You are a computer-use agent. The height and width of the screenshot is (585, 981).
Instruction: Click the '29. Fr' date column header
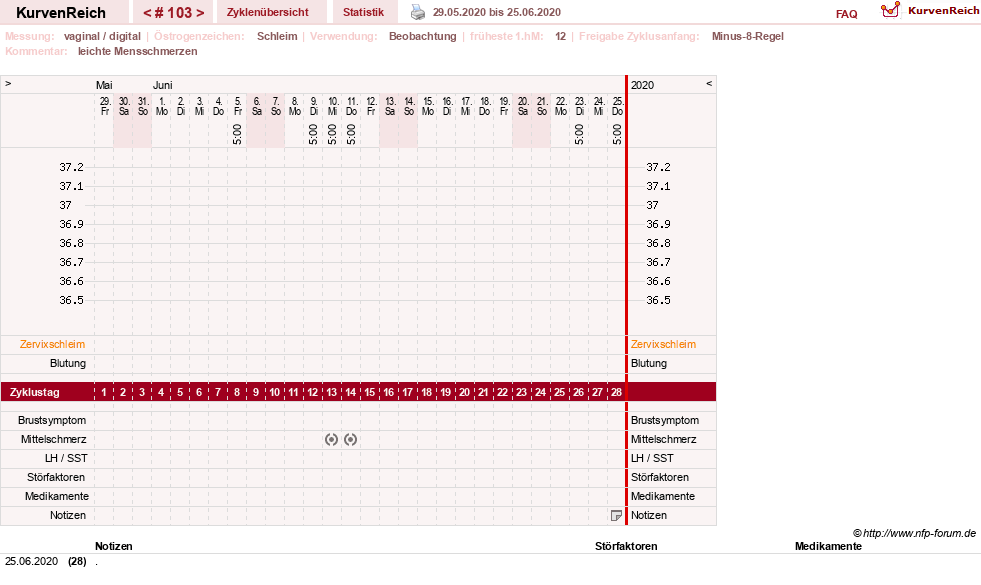click(x=104, y=106)
